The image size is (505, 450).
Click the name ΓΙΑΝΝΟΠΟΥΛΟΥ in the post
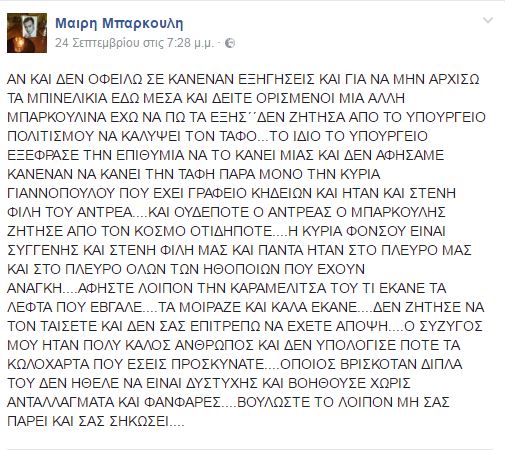[x=62, y=193]
